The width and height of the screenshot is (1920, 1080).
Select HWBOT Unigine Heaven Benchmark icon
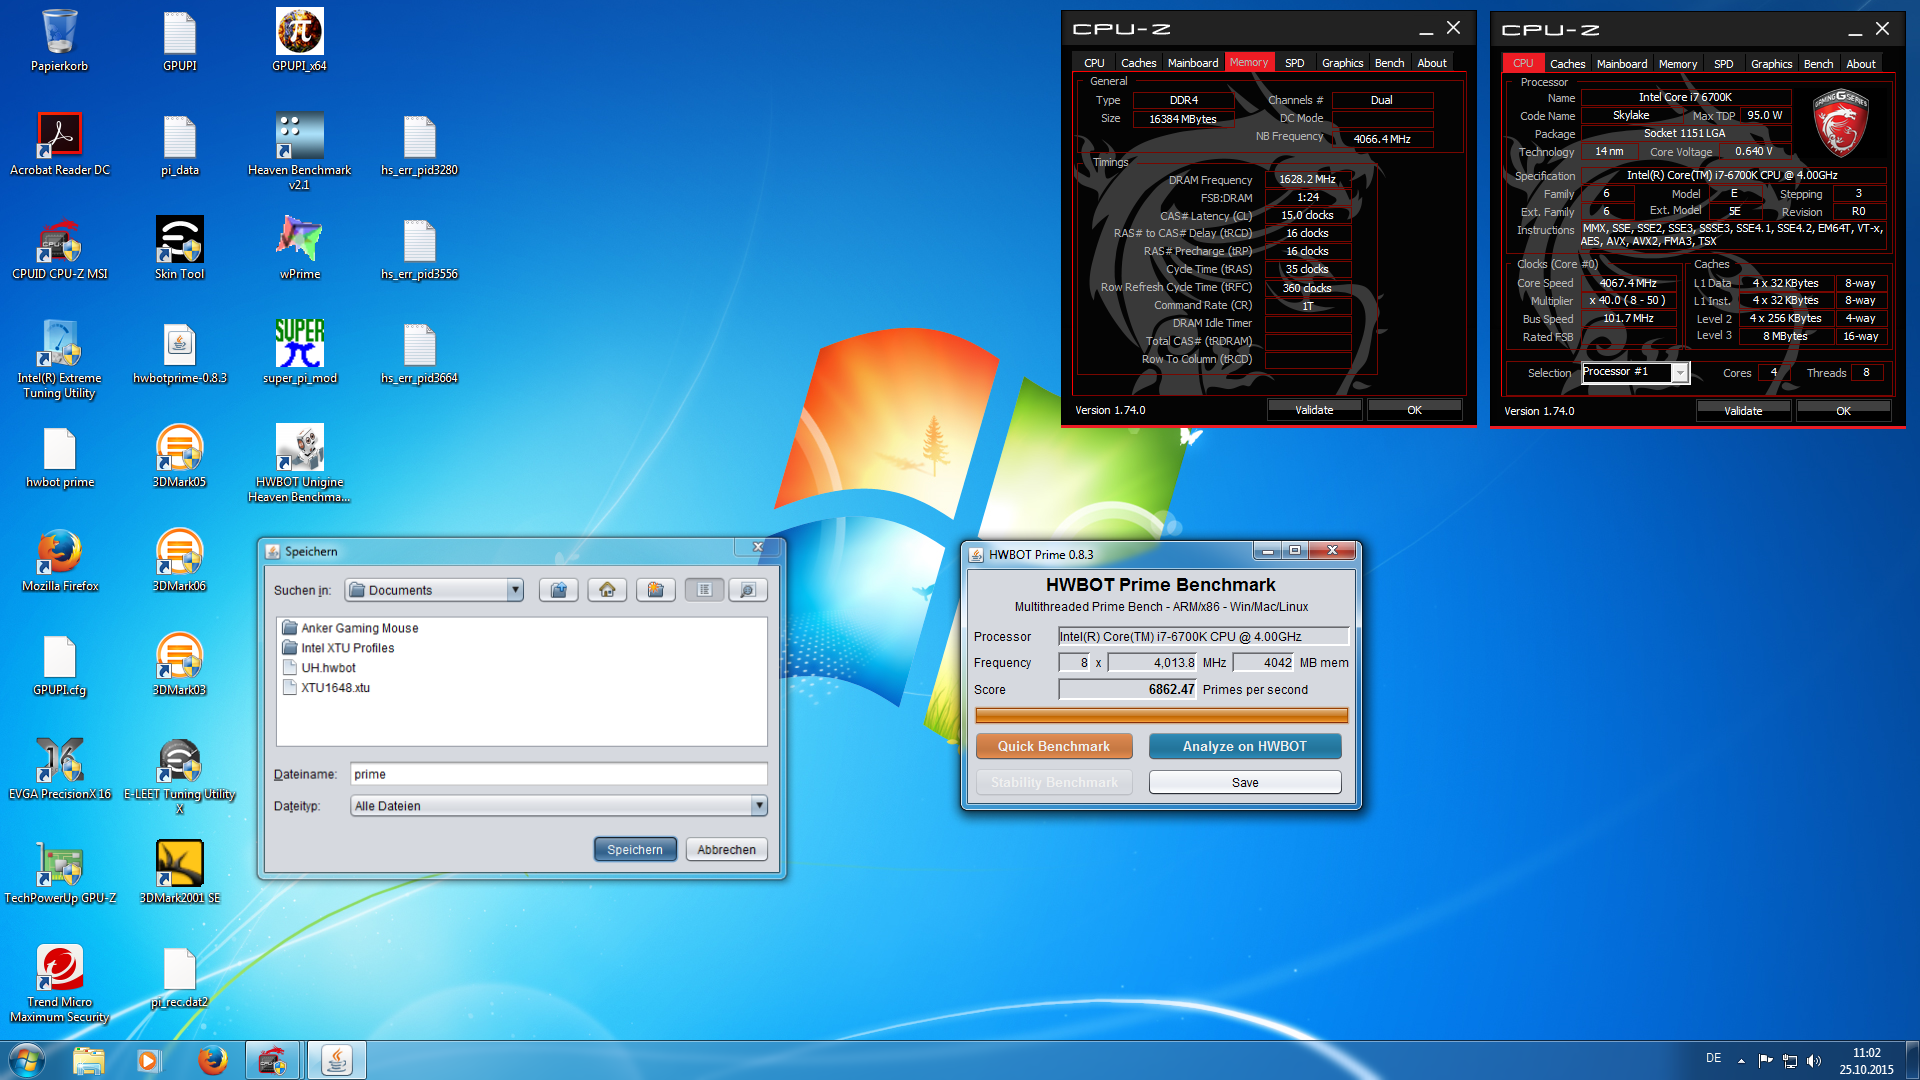(299, 463)
